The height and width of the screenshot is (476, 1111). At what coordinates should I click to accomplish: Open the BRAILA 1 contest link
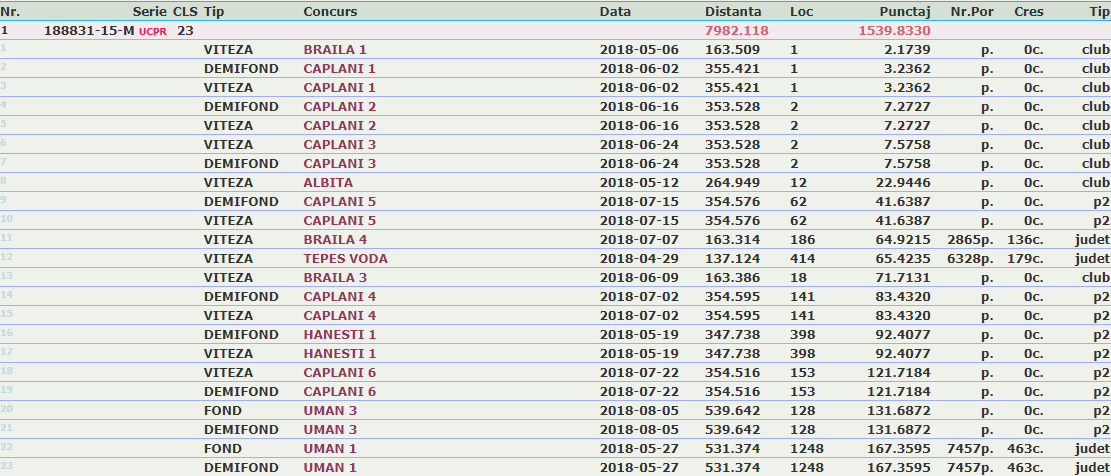(x=335, y=50)
